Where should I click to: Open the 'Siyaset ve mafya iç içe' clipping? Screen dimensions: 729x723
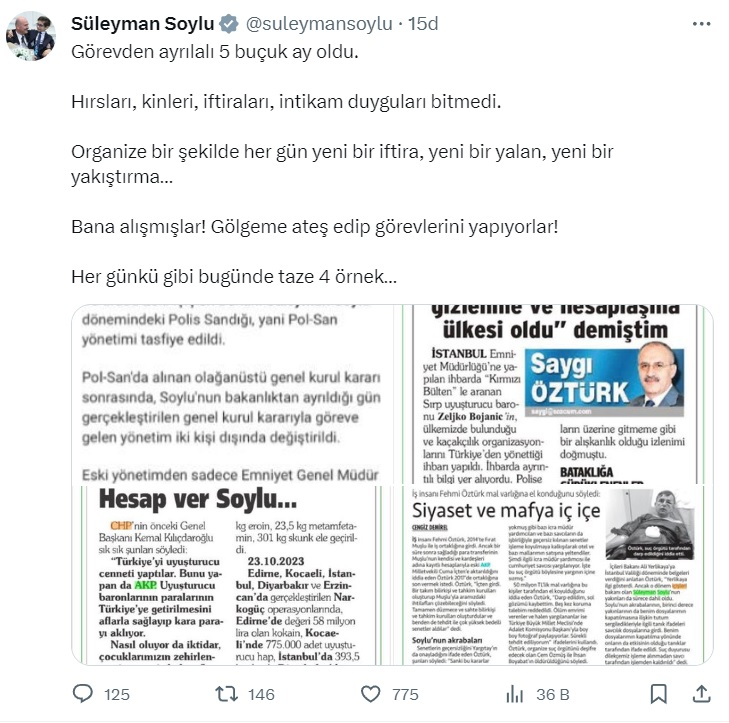pos(553,575)
